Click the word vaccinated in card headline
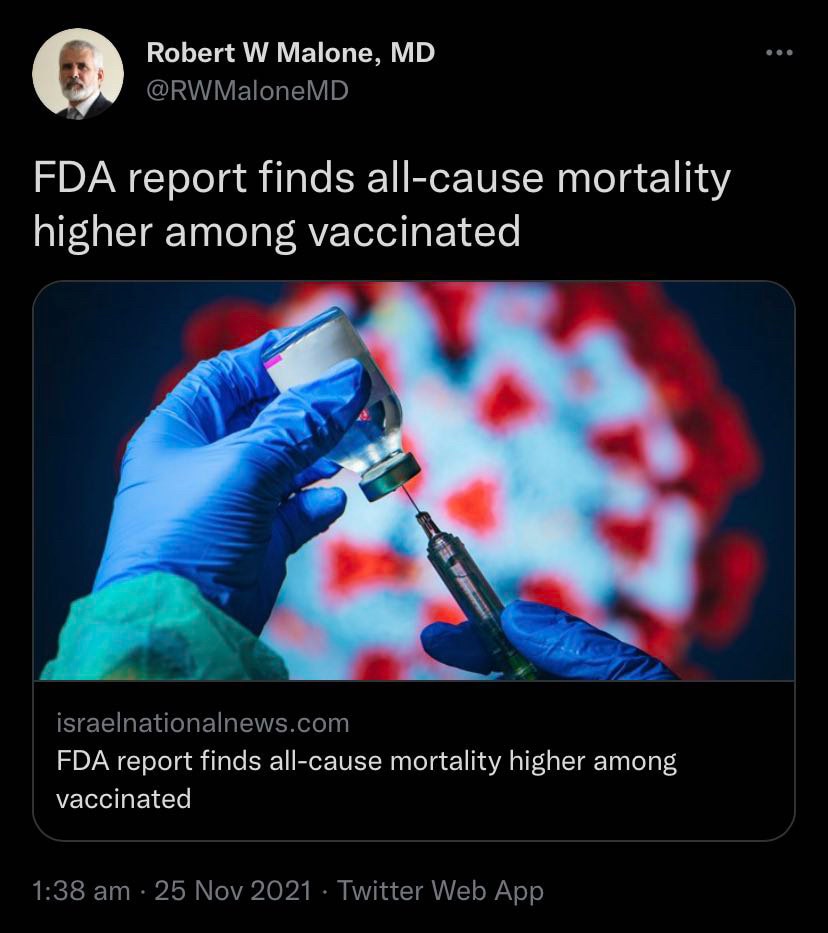 click(x=124, y=799)
